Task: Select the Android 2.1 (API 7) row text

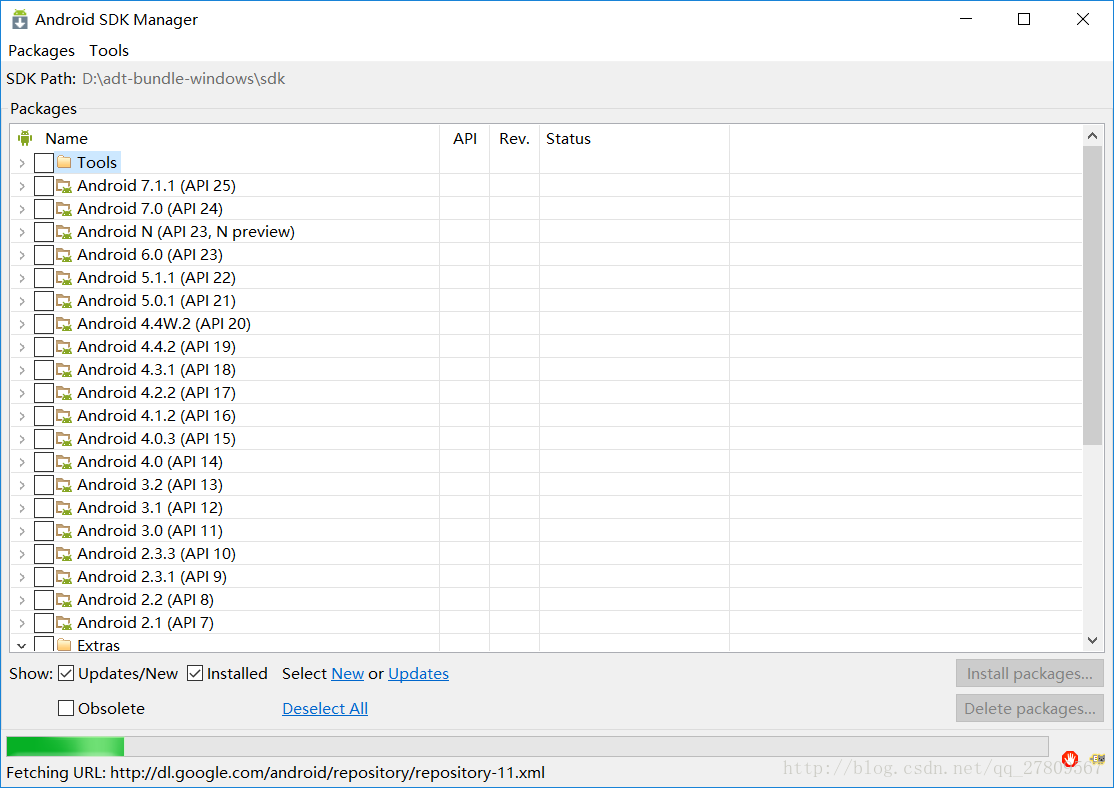Action: tap(146, 622)
